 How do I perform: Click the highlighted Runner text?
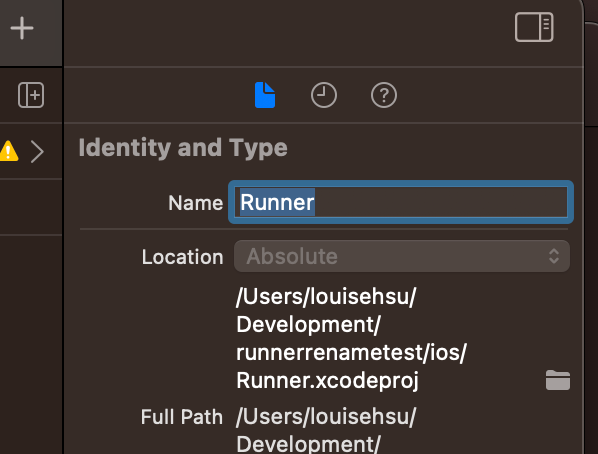point(277,202)
